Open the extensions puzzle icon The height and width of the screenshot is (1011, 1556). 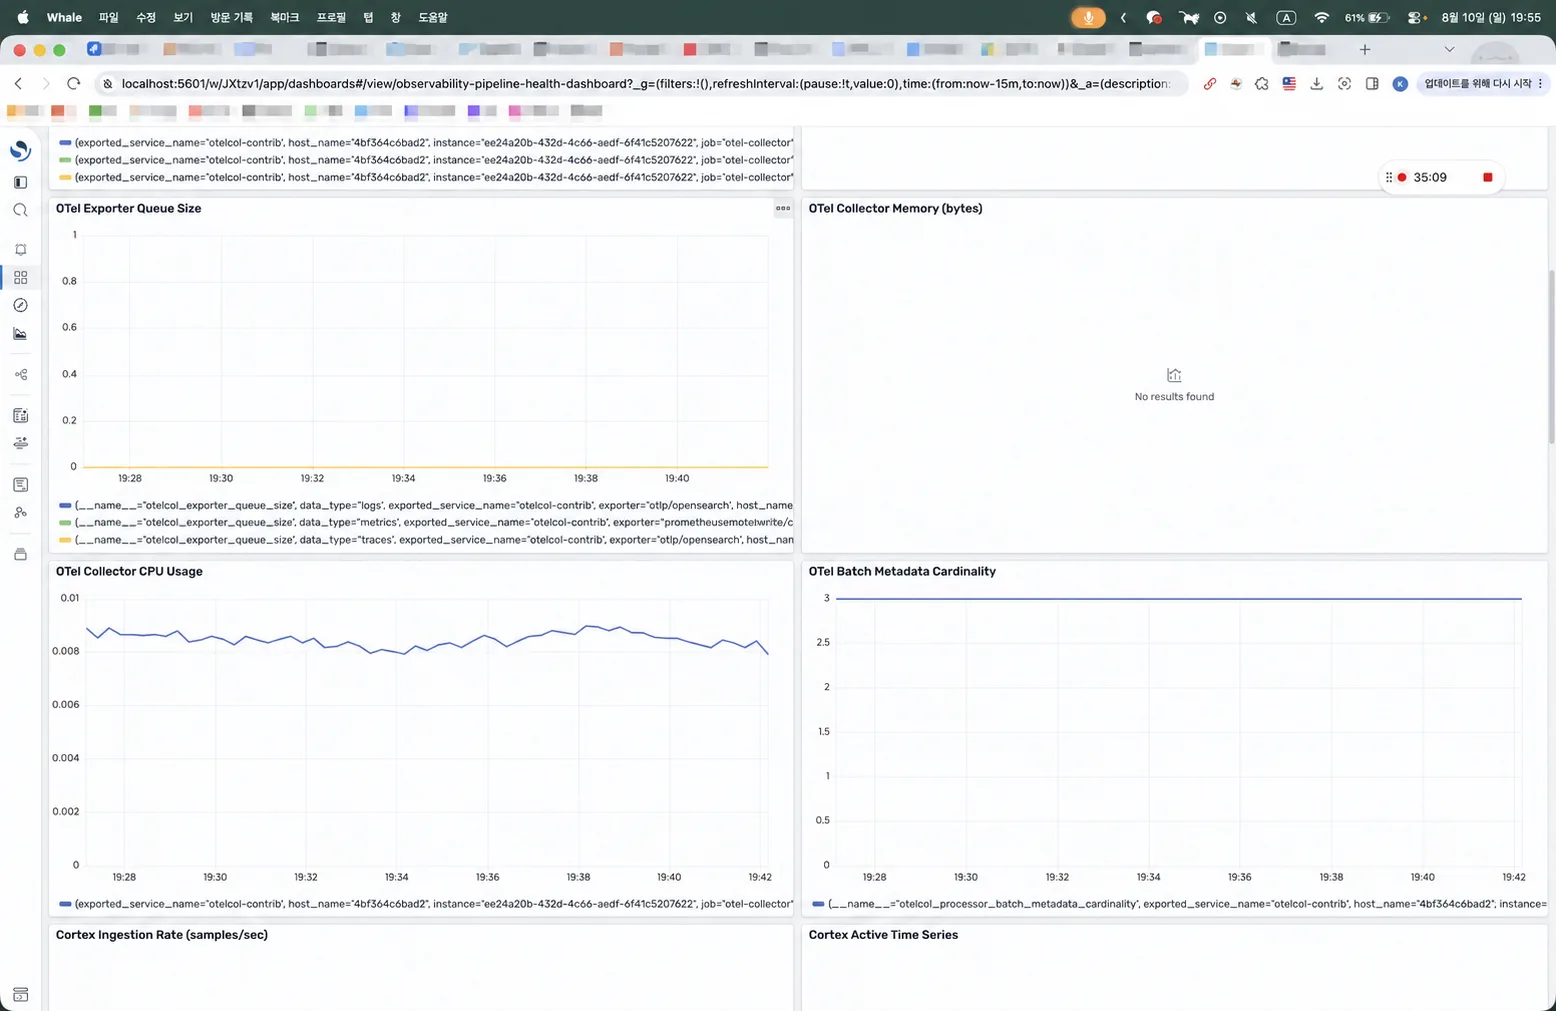1262,84
